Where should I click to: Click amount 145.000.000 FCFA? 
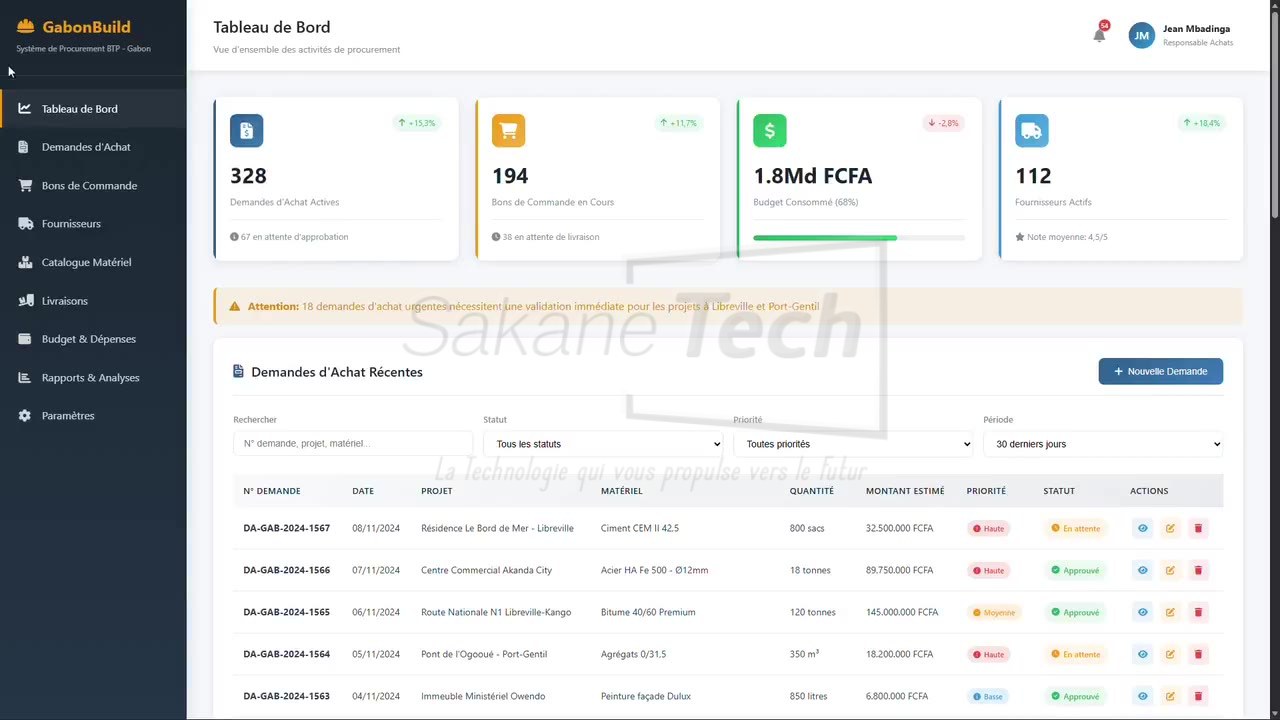pyautogui.click(x=902, y=612)
